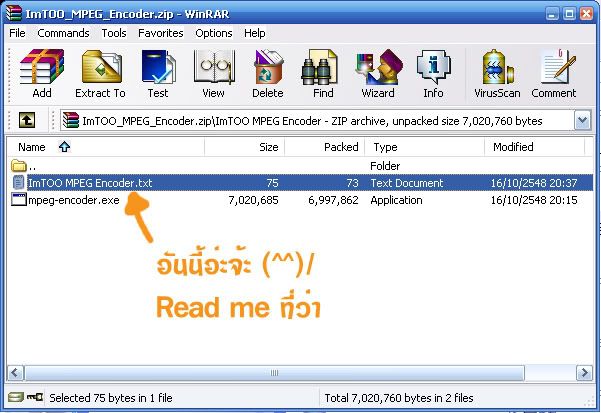Click 'Total 7,020,760 bytes in 2 files' status
Image resolution: width=601 pixels, height=413 pixels.
(399, 398)
